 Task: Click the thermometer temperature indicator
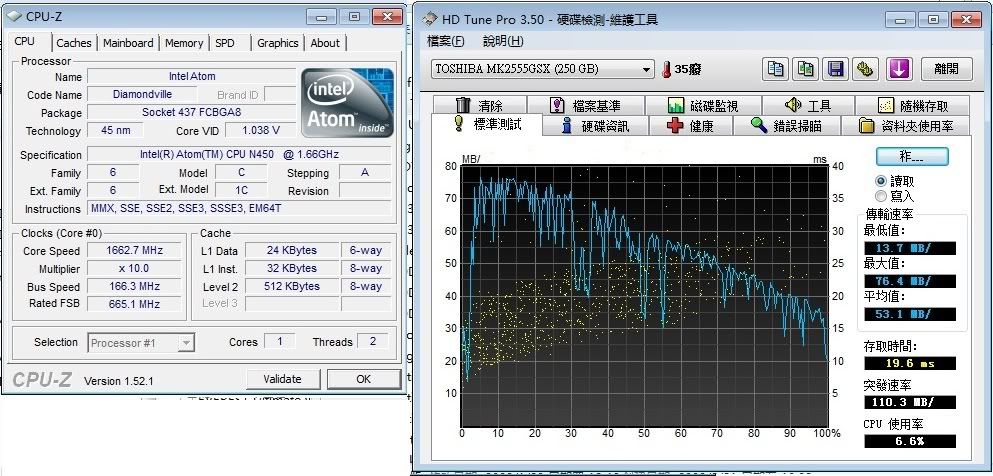tap(666, 70)
